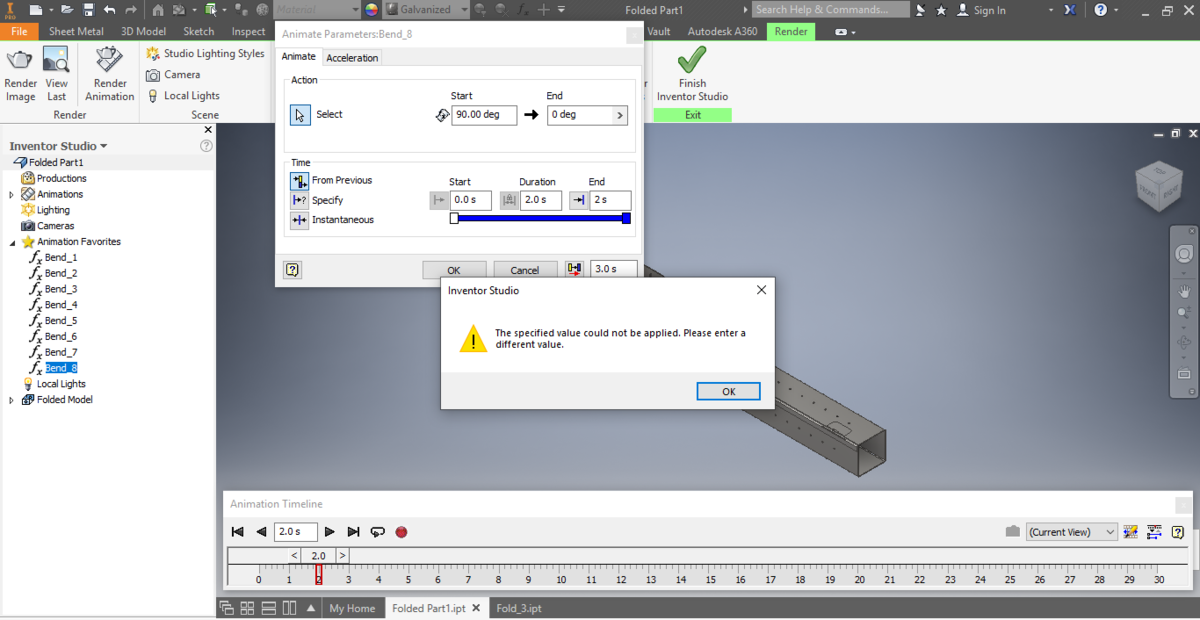Click the Undo icon
Viewport: 1200px width, 620px height.
(109, 10)
